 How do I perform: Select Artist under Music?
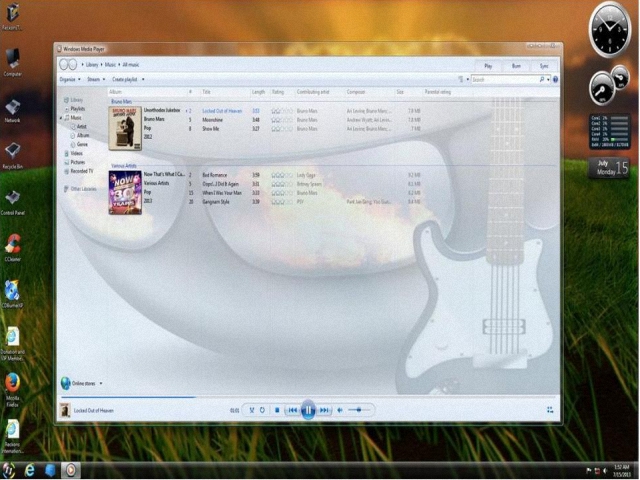82,127
